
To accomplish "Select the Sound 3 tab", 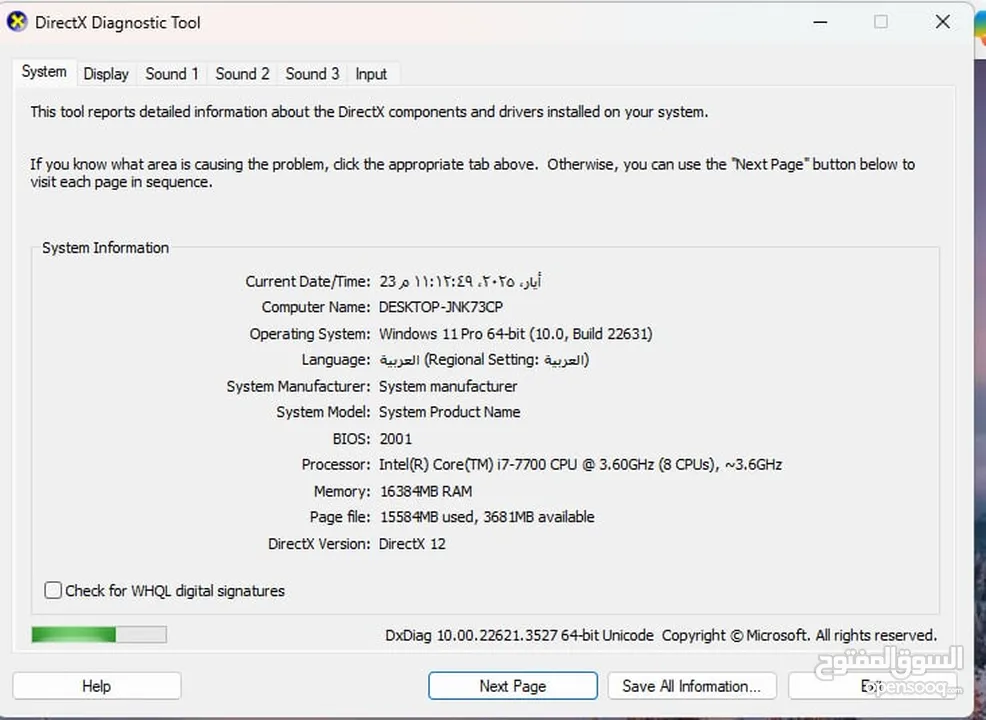I will [x=312, y=74].
